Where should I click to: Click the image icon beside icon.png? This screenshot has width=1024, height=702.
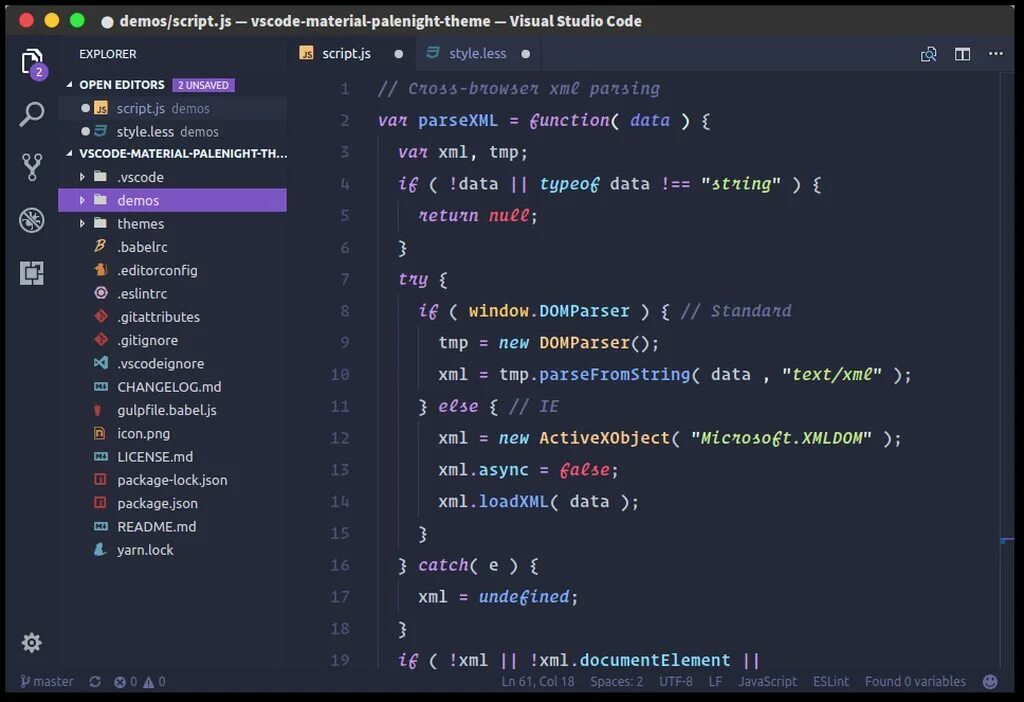click(x=99, y=433)
